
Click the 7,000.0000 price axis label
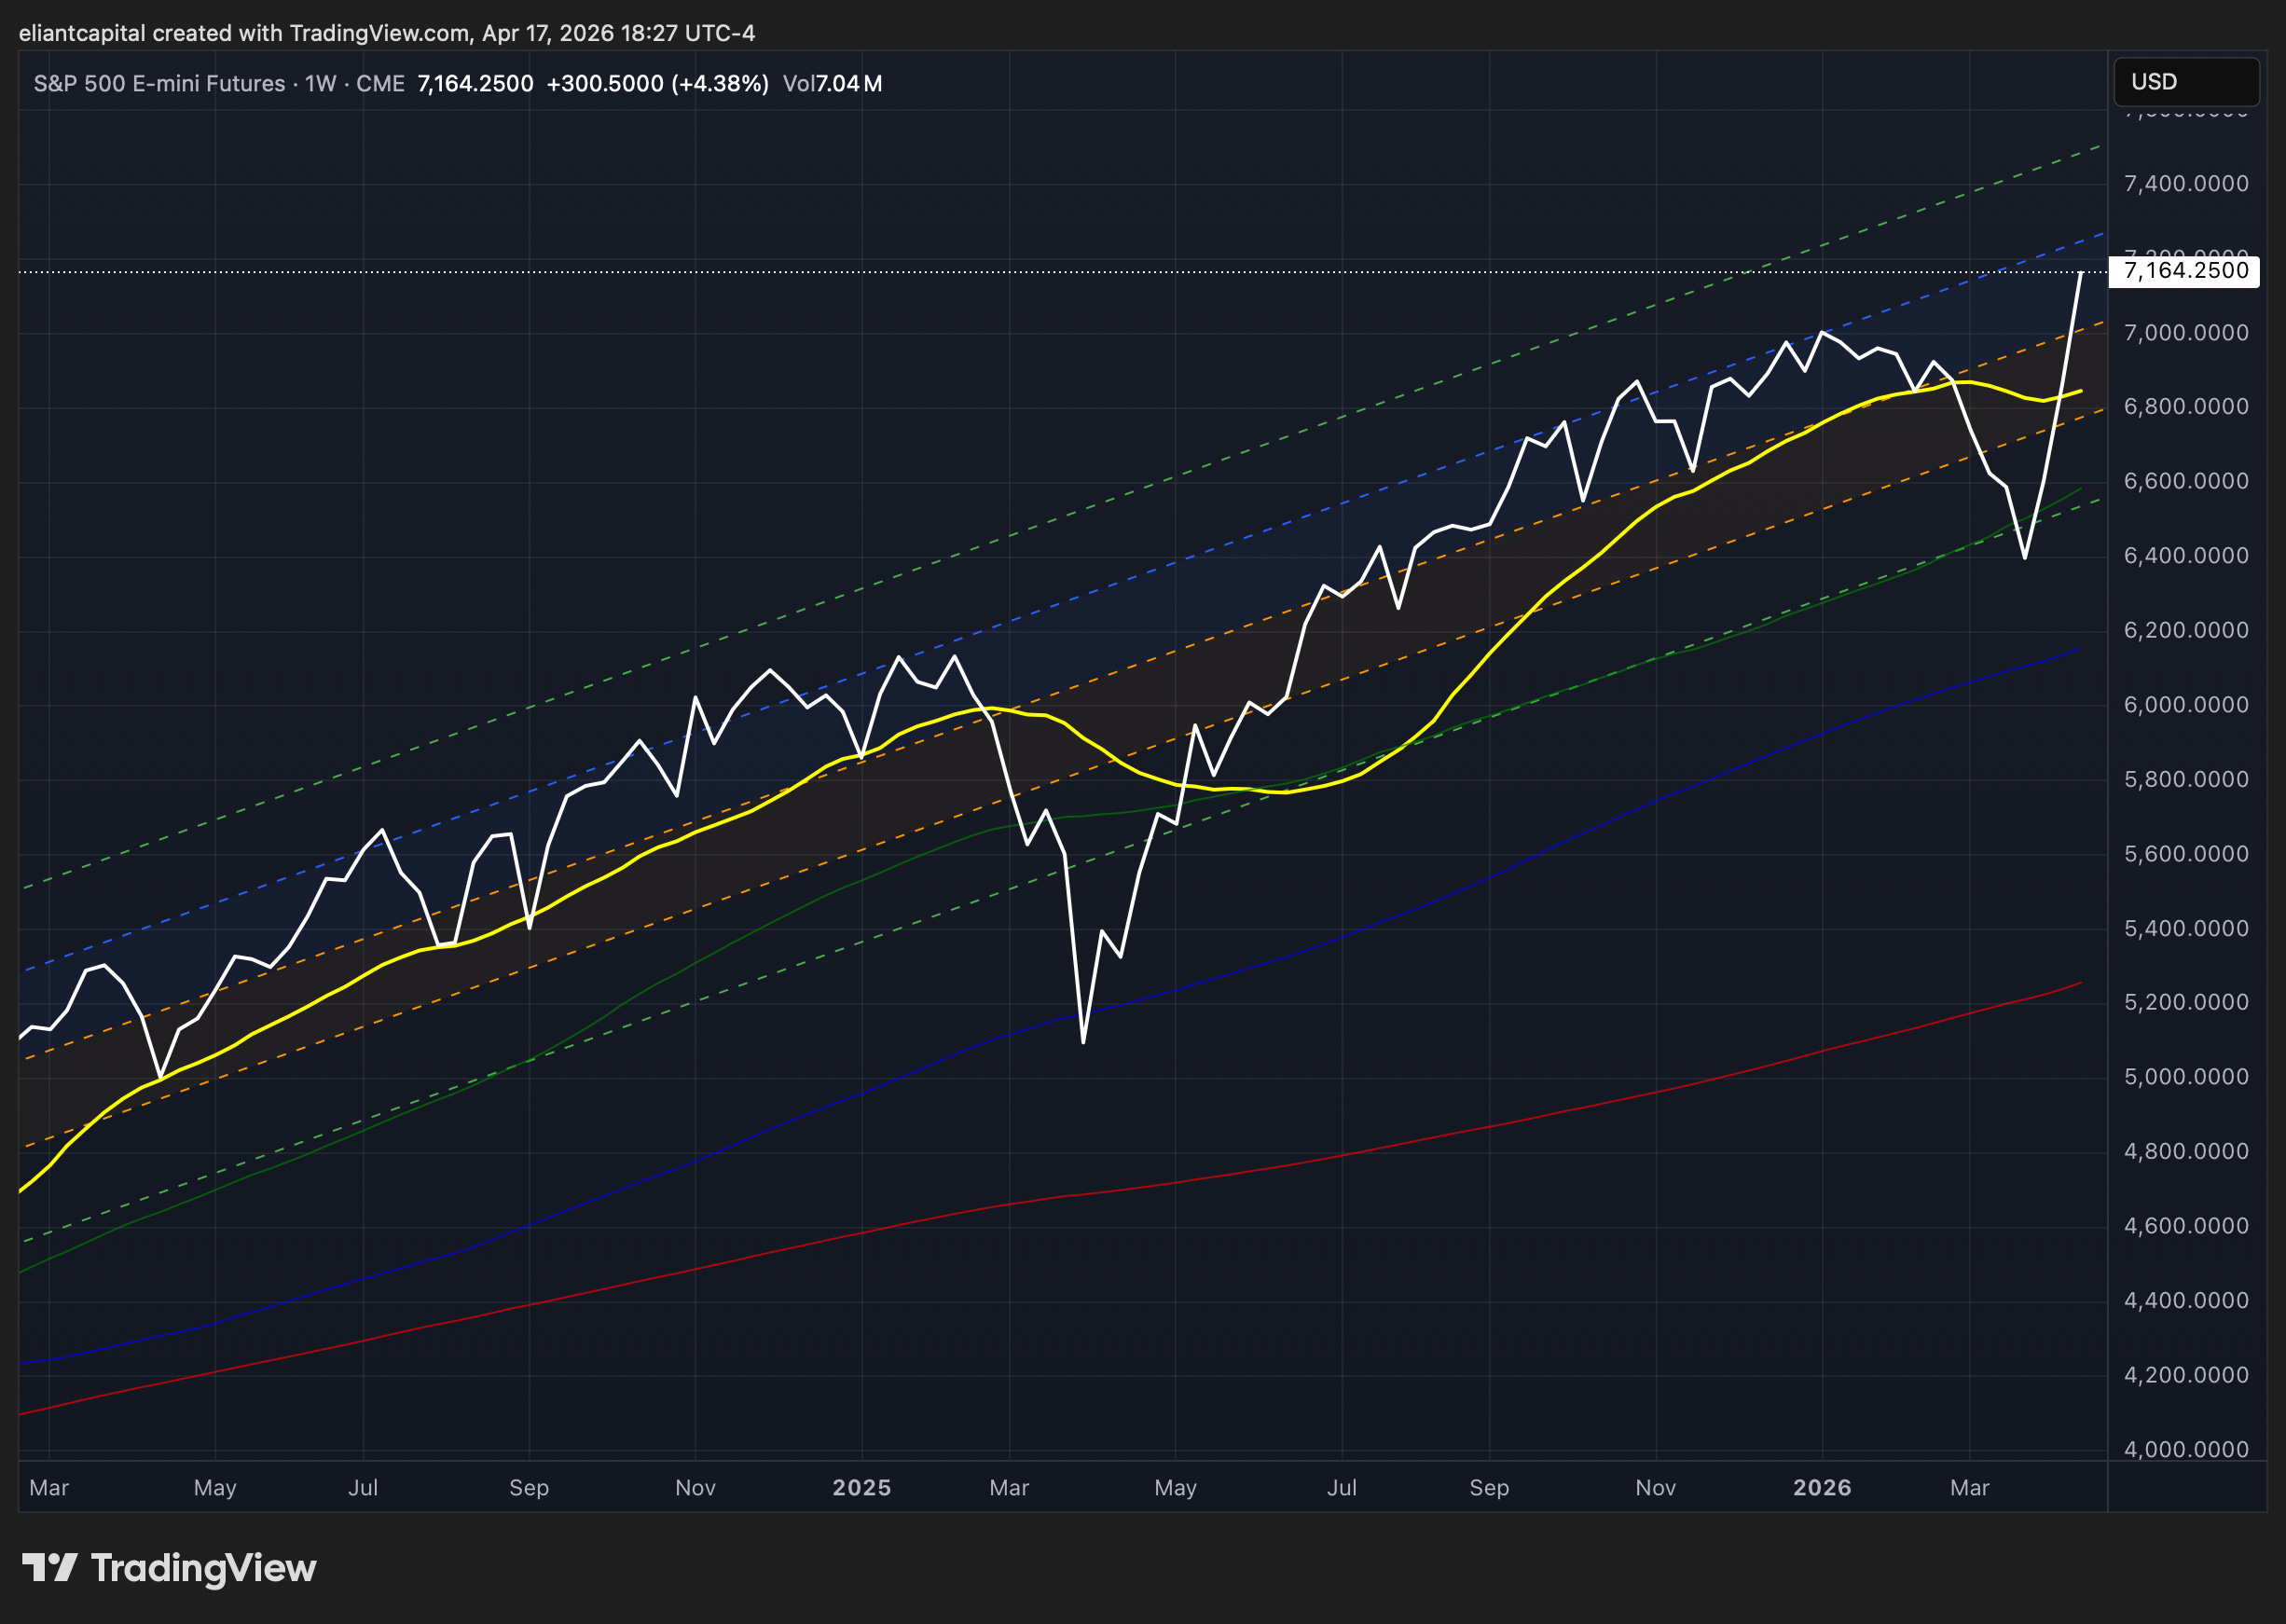[x=2185, y=333]
